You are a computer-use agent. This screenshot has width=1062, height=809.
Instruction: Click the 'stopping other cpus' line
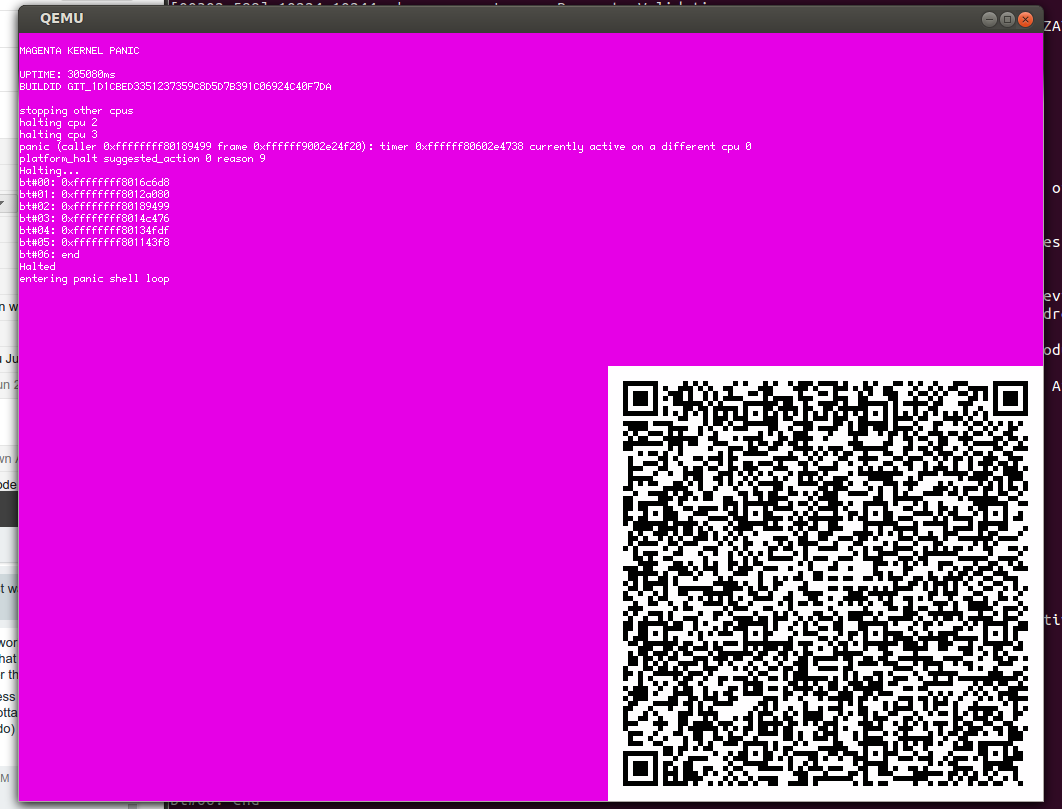tap(76, 110)
